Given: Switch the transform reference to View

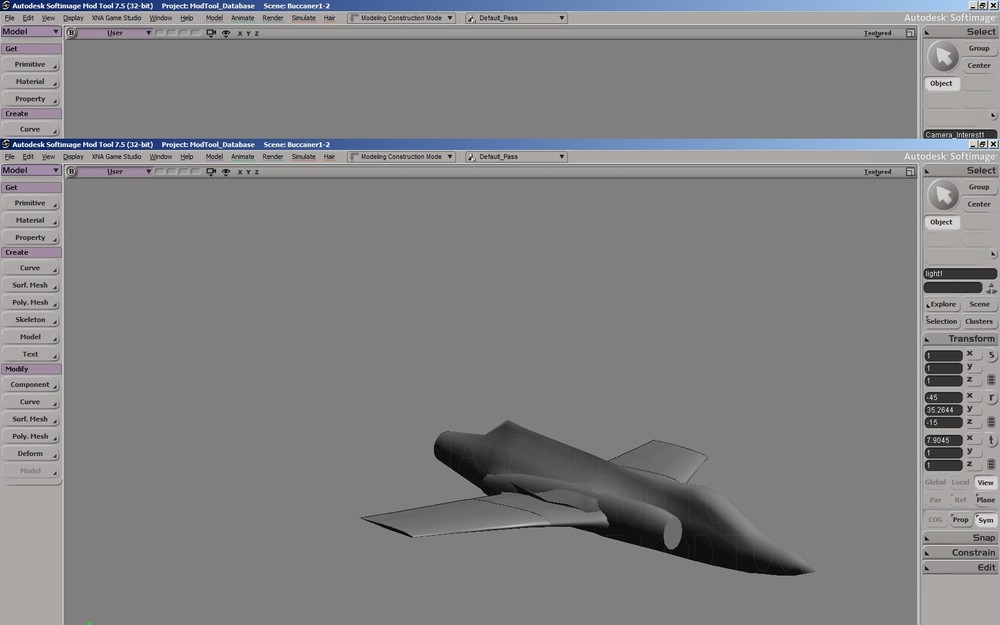Looking at the screenshot, I should click(986, 483).
